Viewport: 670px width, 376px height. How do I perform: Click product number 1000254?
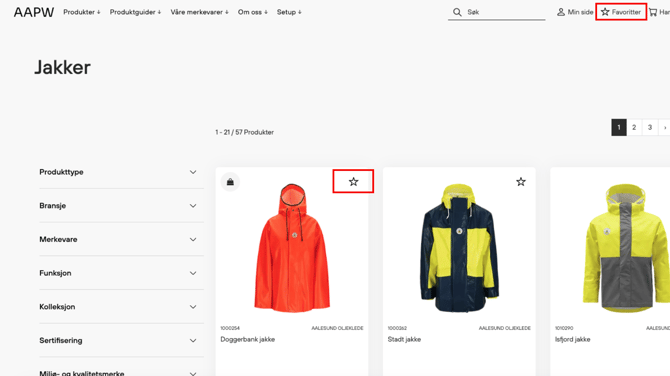tap(230, 328)
